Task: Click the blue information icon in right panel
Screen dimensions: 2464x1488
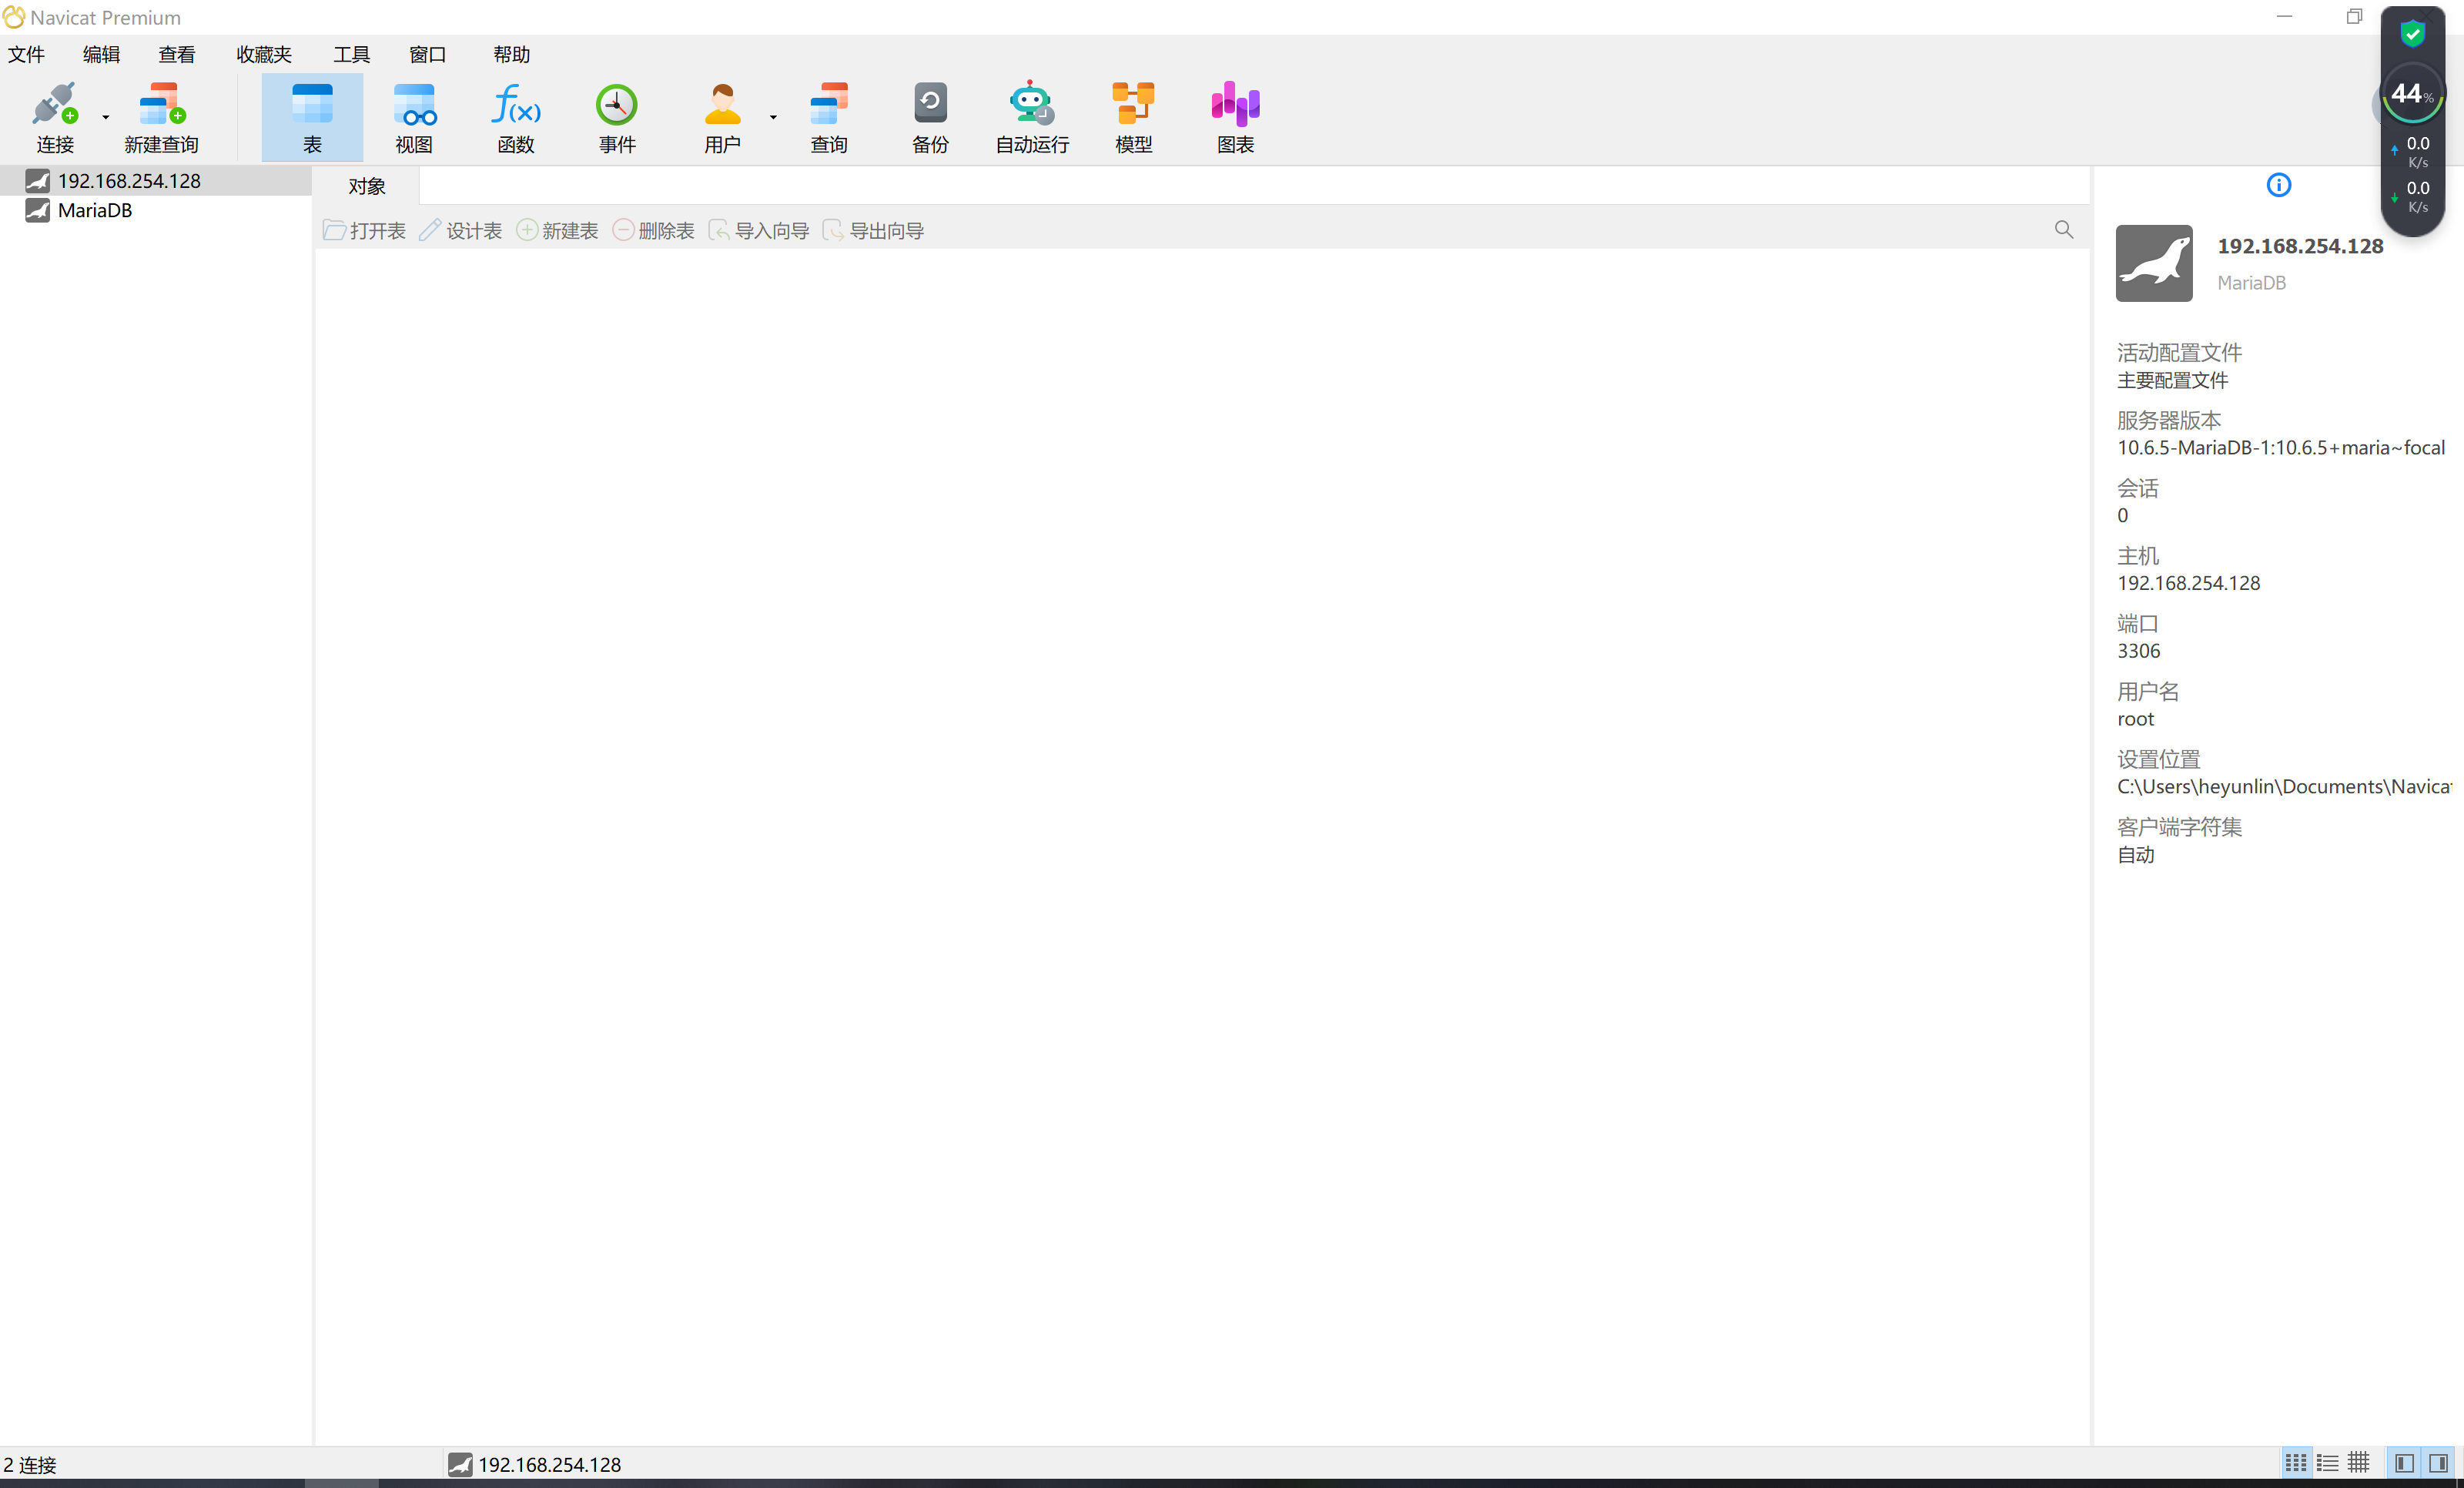Action: click(x=2279, y=185)
